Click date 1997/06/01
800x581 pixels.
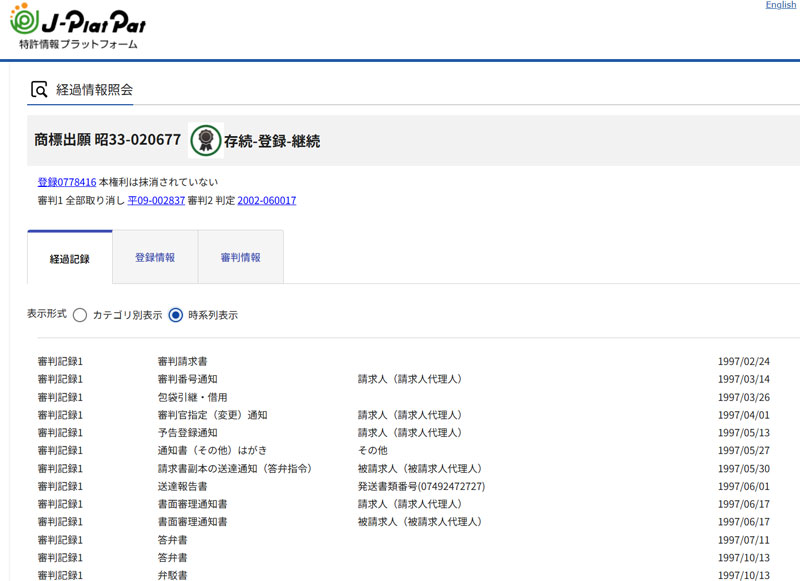pos(743,486)
